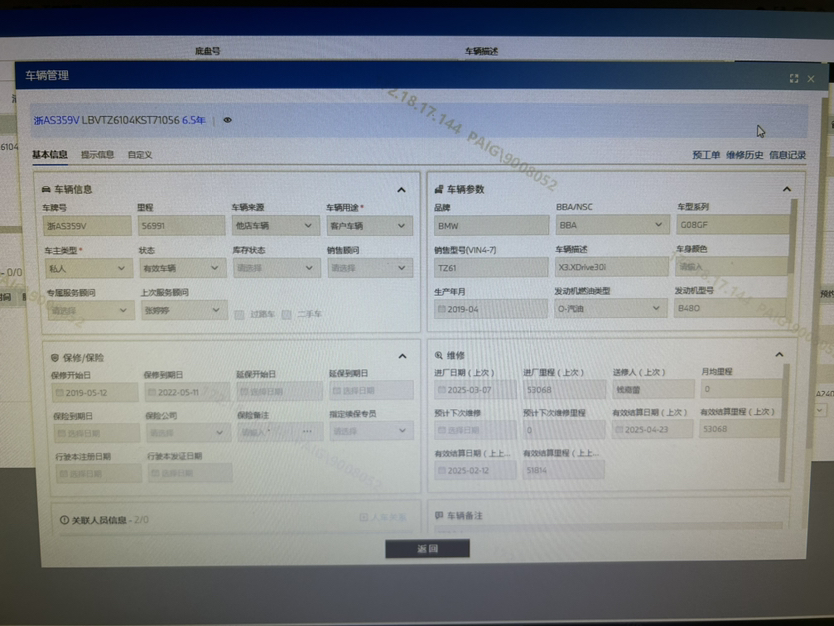Click the magnifier icon beside 维修
Image resolution: width=834 pixels, height=626 pixels.
pos(438,355)
